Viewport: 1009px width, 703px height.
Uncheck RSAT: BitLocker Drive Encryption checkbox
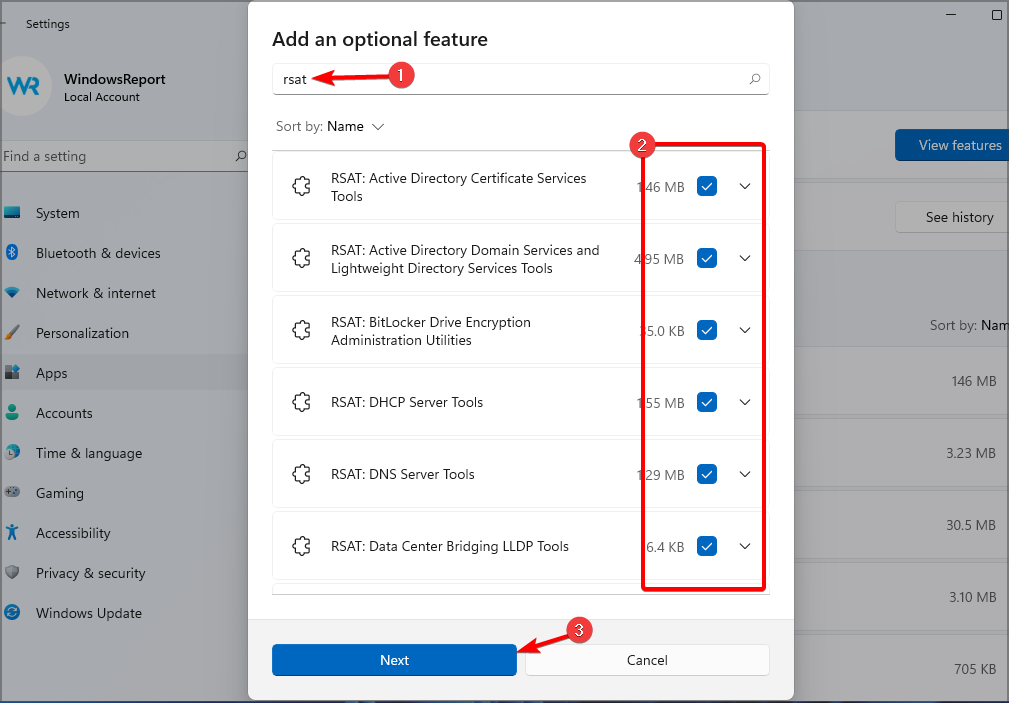707,330
